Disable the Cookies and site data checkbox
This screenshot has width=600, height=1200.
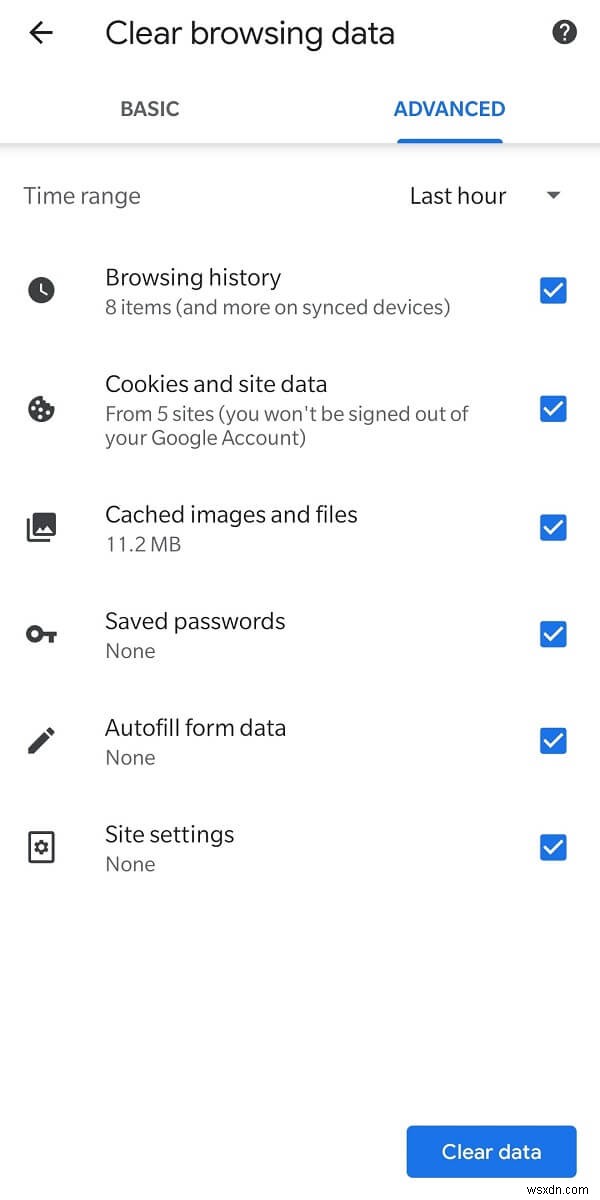point(553,408)
